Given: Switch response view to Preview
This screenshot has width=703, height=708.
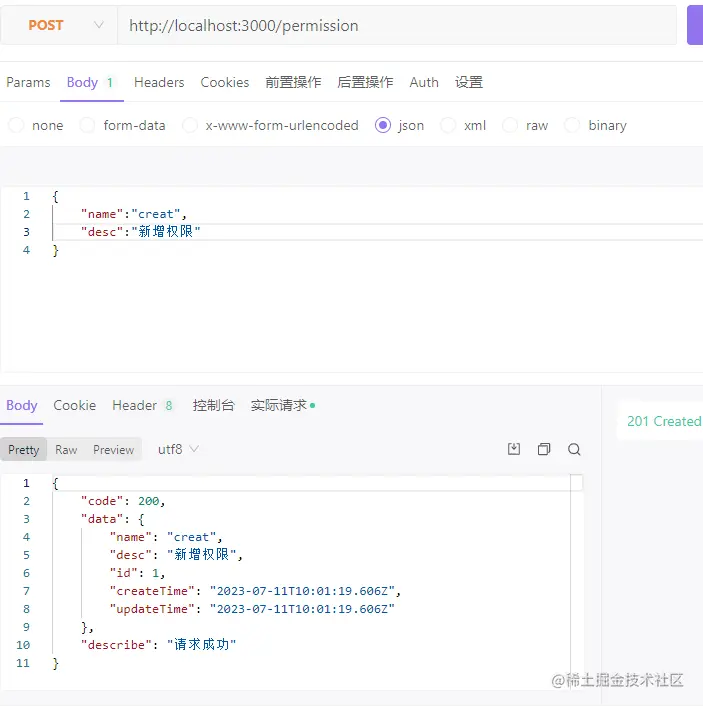Looking at the screenshot, I should [113, 450].
